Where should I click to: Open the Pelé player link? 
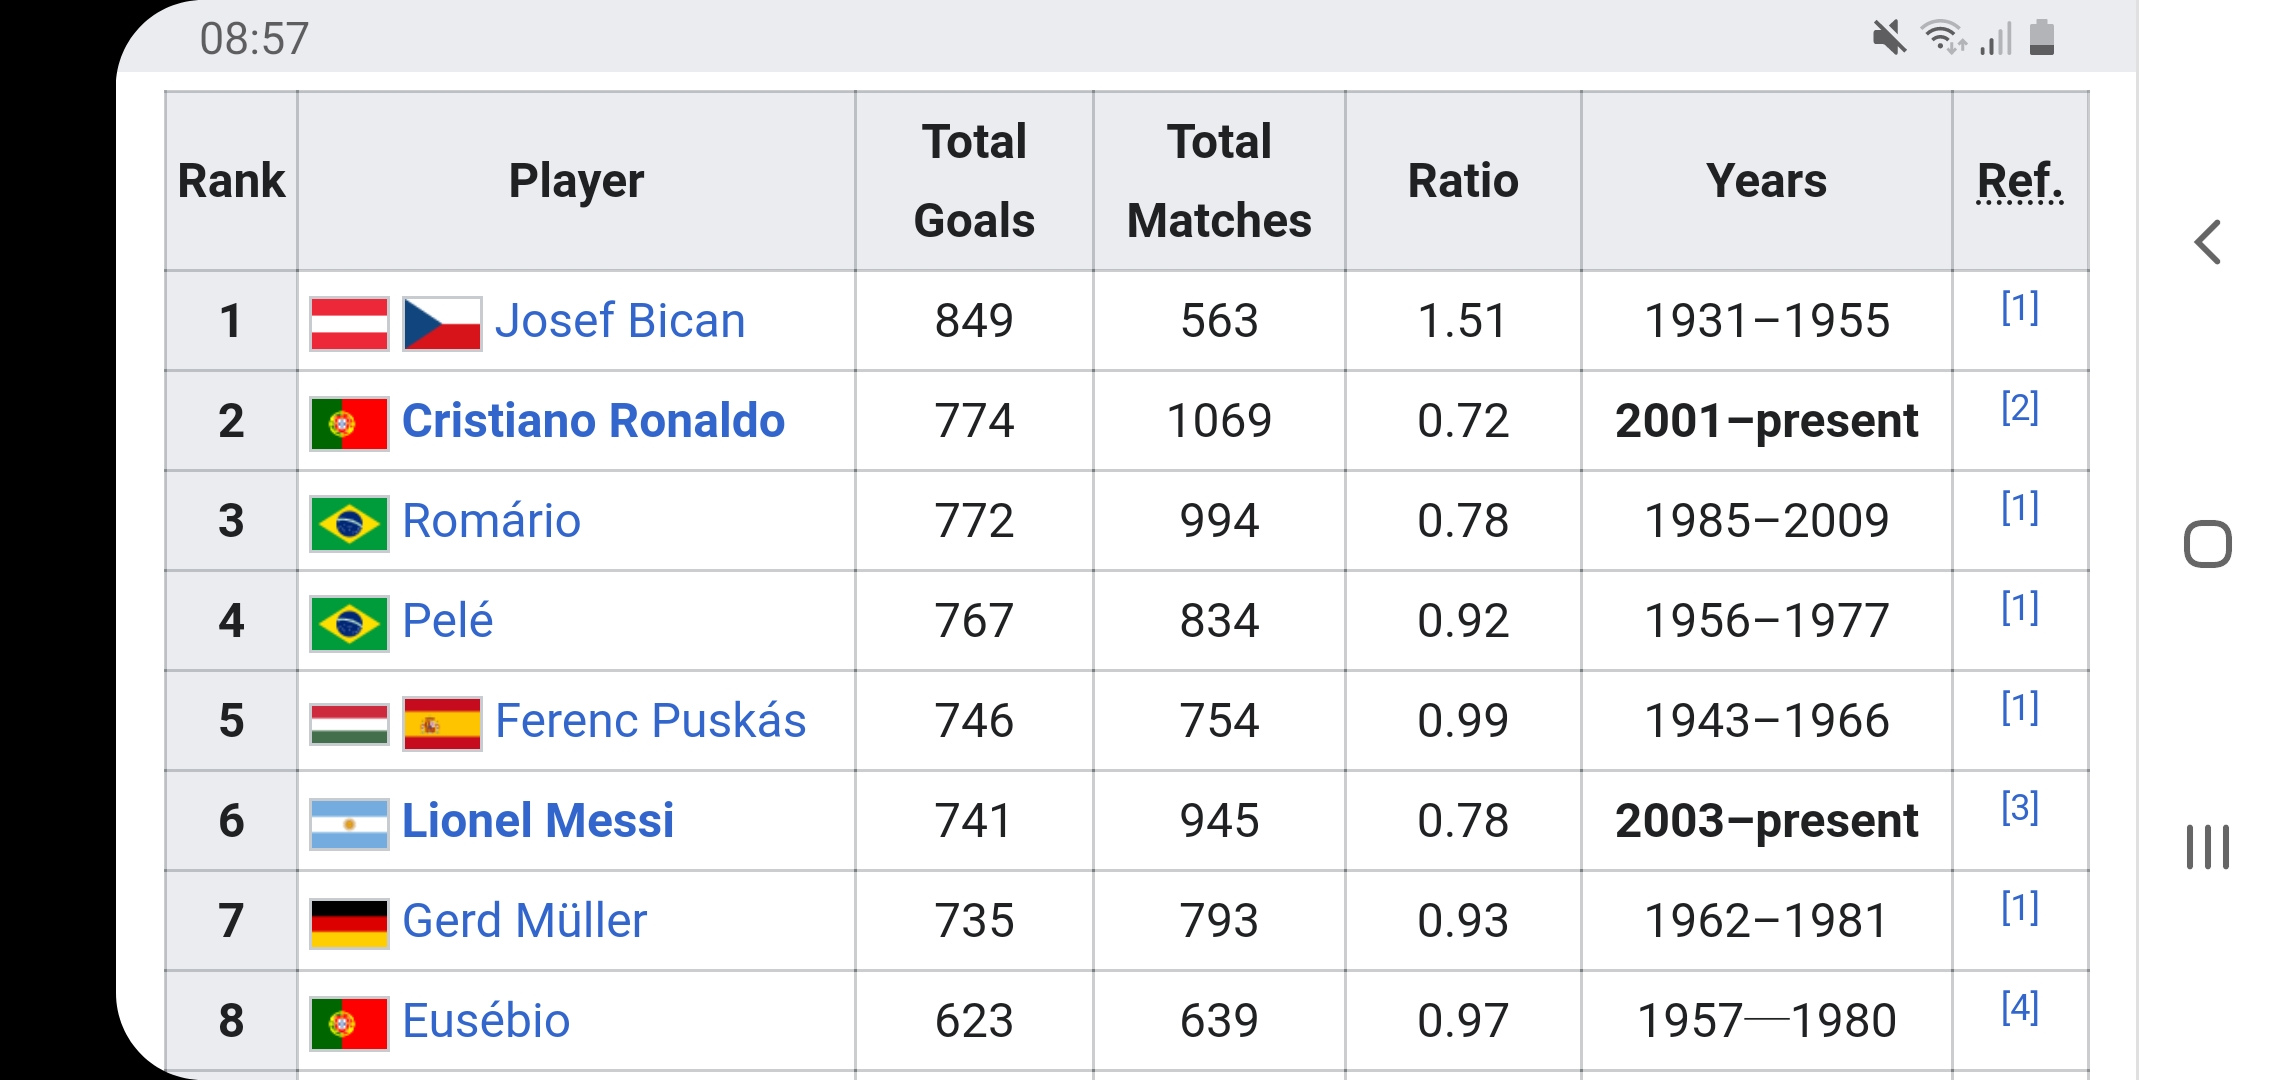point(447,621)
